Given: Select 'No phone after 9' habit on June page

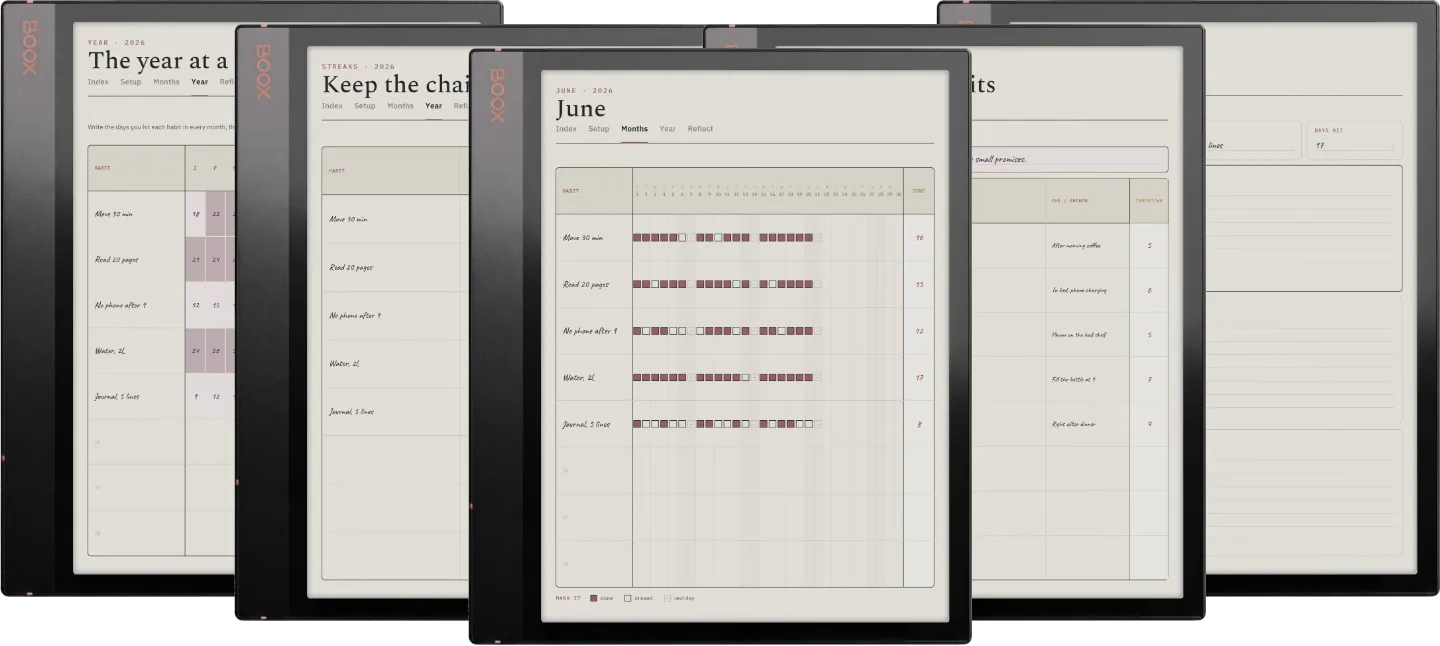Looking at the screenshot, I should coord(590,331).
